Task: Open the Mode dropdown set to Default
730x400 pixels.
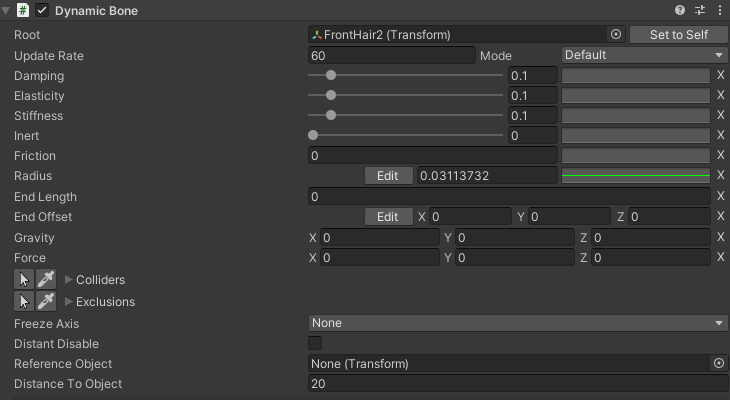Action: coord(644,55)
